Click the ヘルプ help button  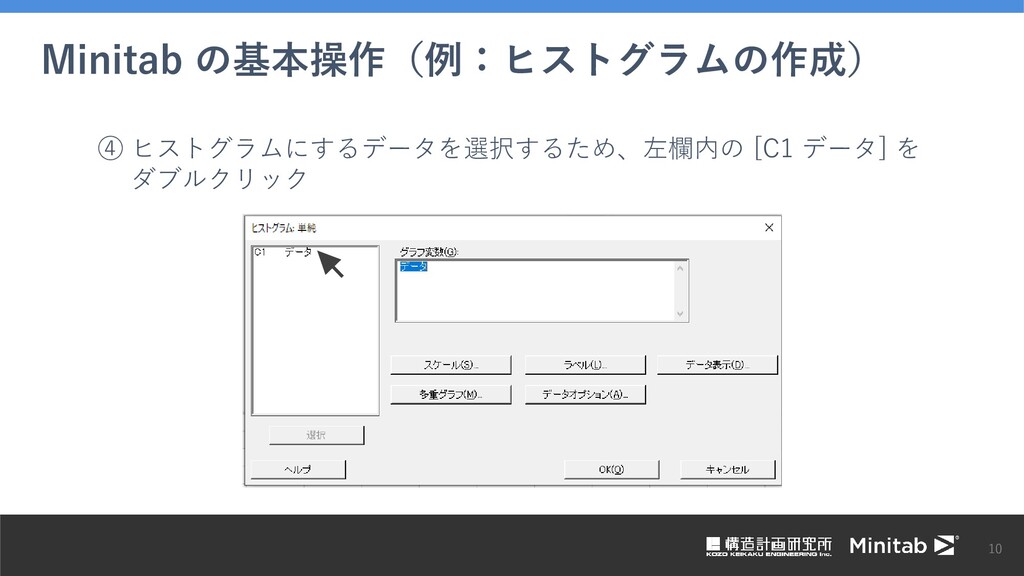298,470
